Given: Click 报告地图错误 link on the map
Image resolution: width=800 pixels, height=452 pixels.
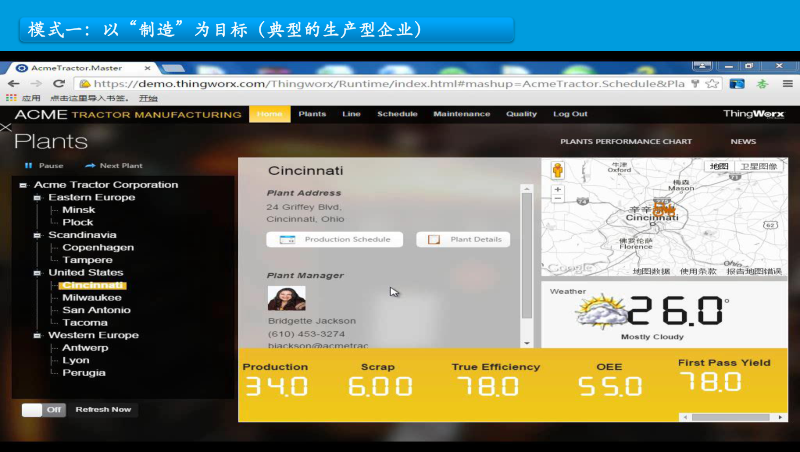Looking at the screenshot, I should (754, 271).
